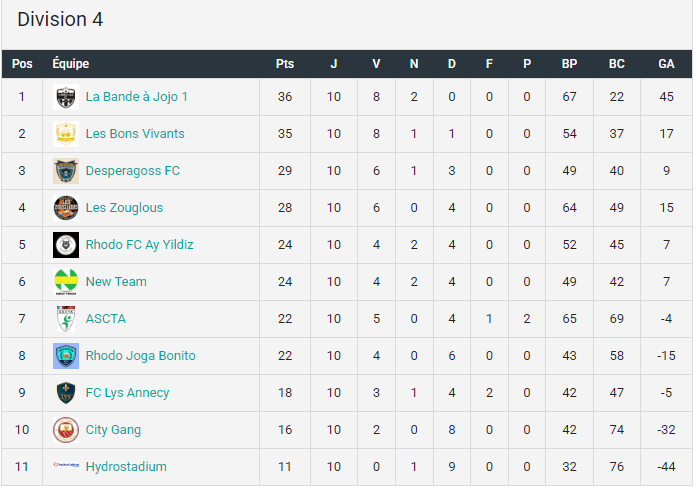This screenshot has height=487, width=698.
Task: Open the Hydrostadium team link
Action: (x=126, y=466)
